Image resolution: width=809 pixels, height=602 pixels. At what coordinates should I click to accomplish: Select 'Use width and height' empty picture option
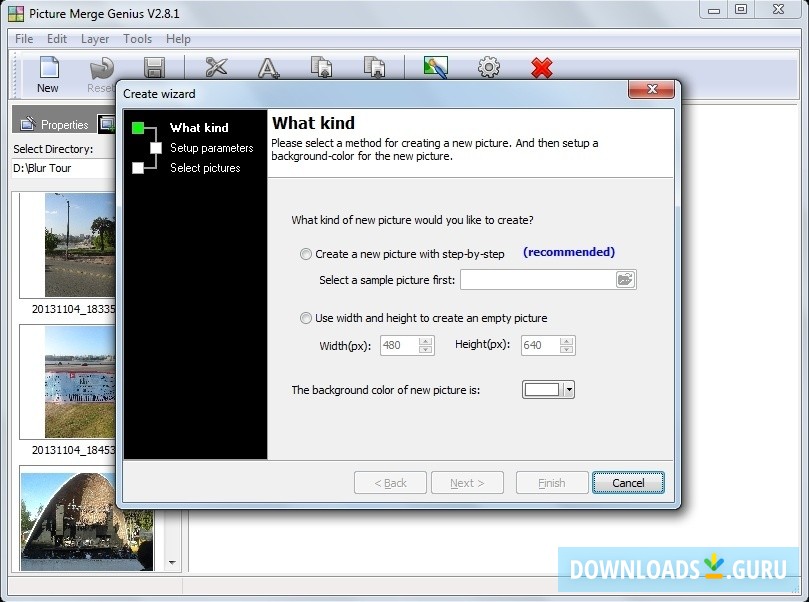[305, 318]
